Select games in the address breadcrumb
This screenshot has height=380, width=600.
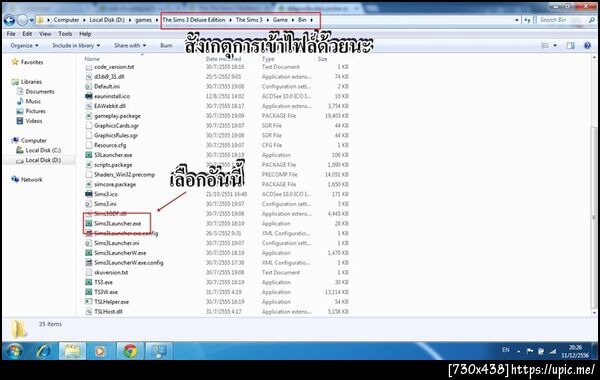pos(143,20)
